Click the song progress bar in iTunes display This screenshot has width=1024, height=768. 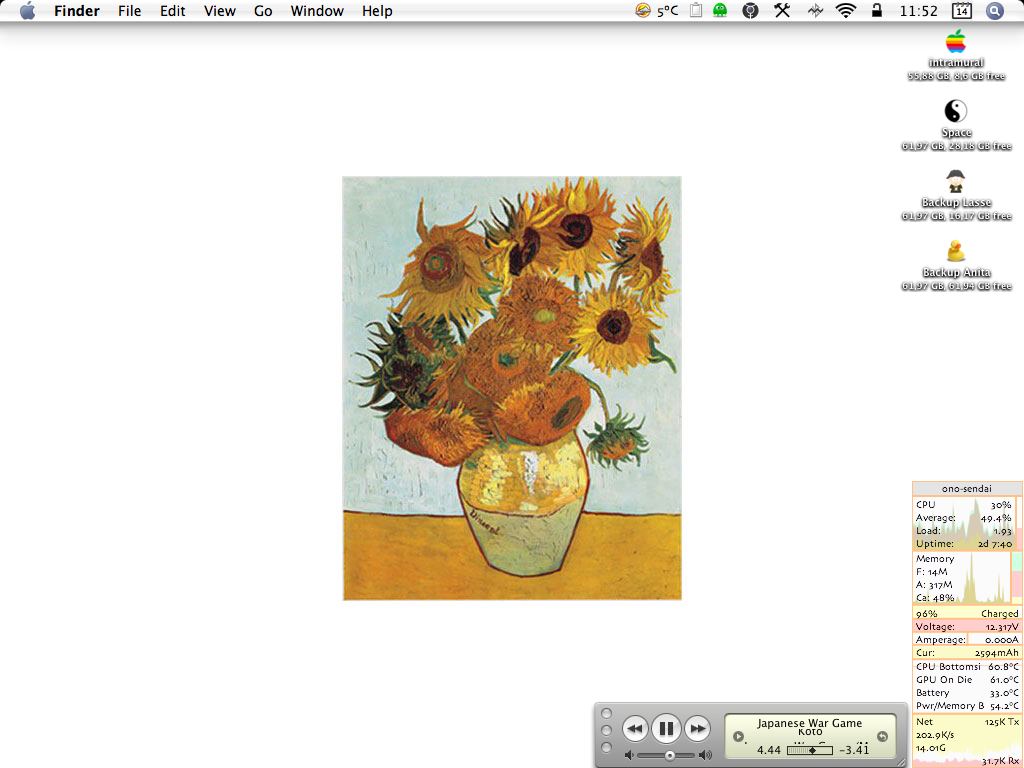pyautogui.click(x=810, y=750)
